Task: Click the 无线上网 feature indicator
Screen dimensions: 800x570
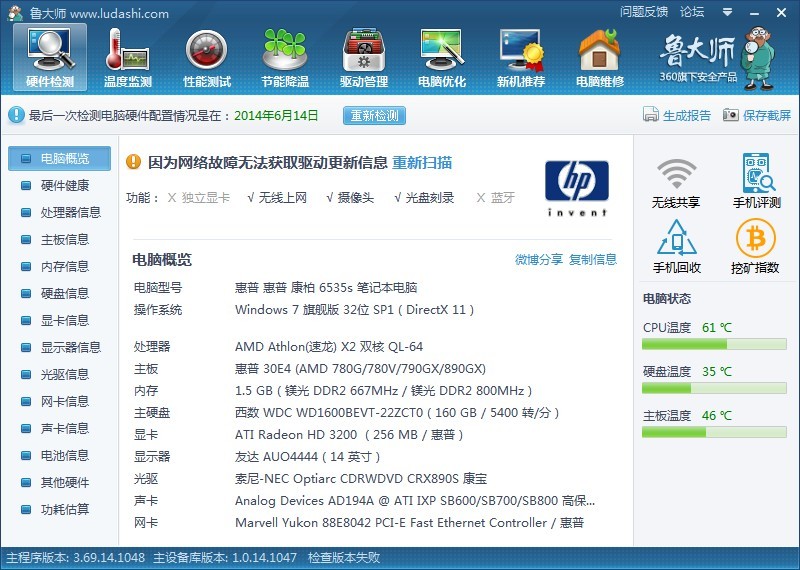Action: coord(277,198)
